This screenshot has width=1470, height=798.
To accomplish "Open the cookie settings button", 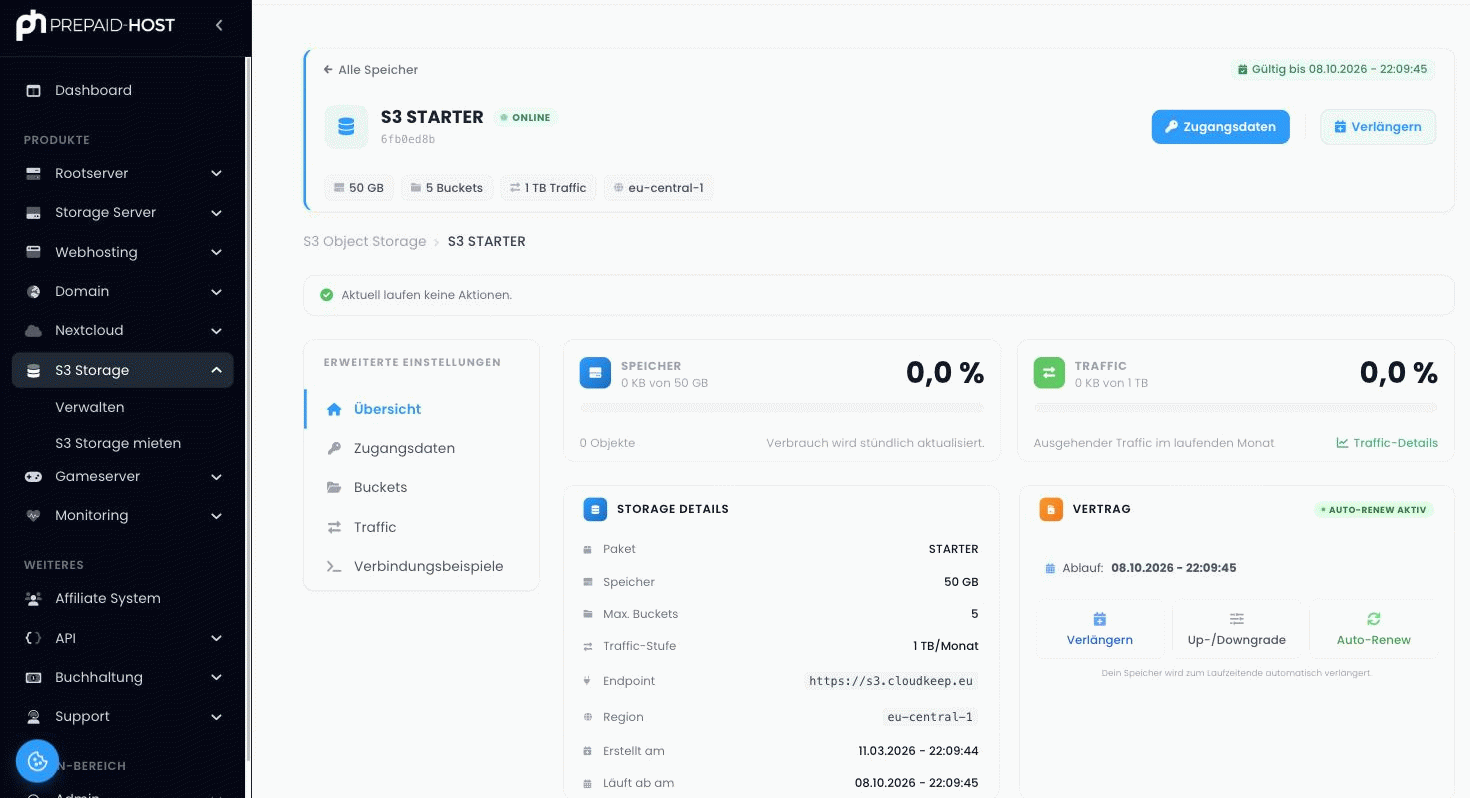I will coord(38,761).
